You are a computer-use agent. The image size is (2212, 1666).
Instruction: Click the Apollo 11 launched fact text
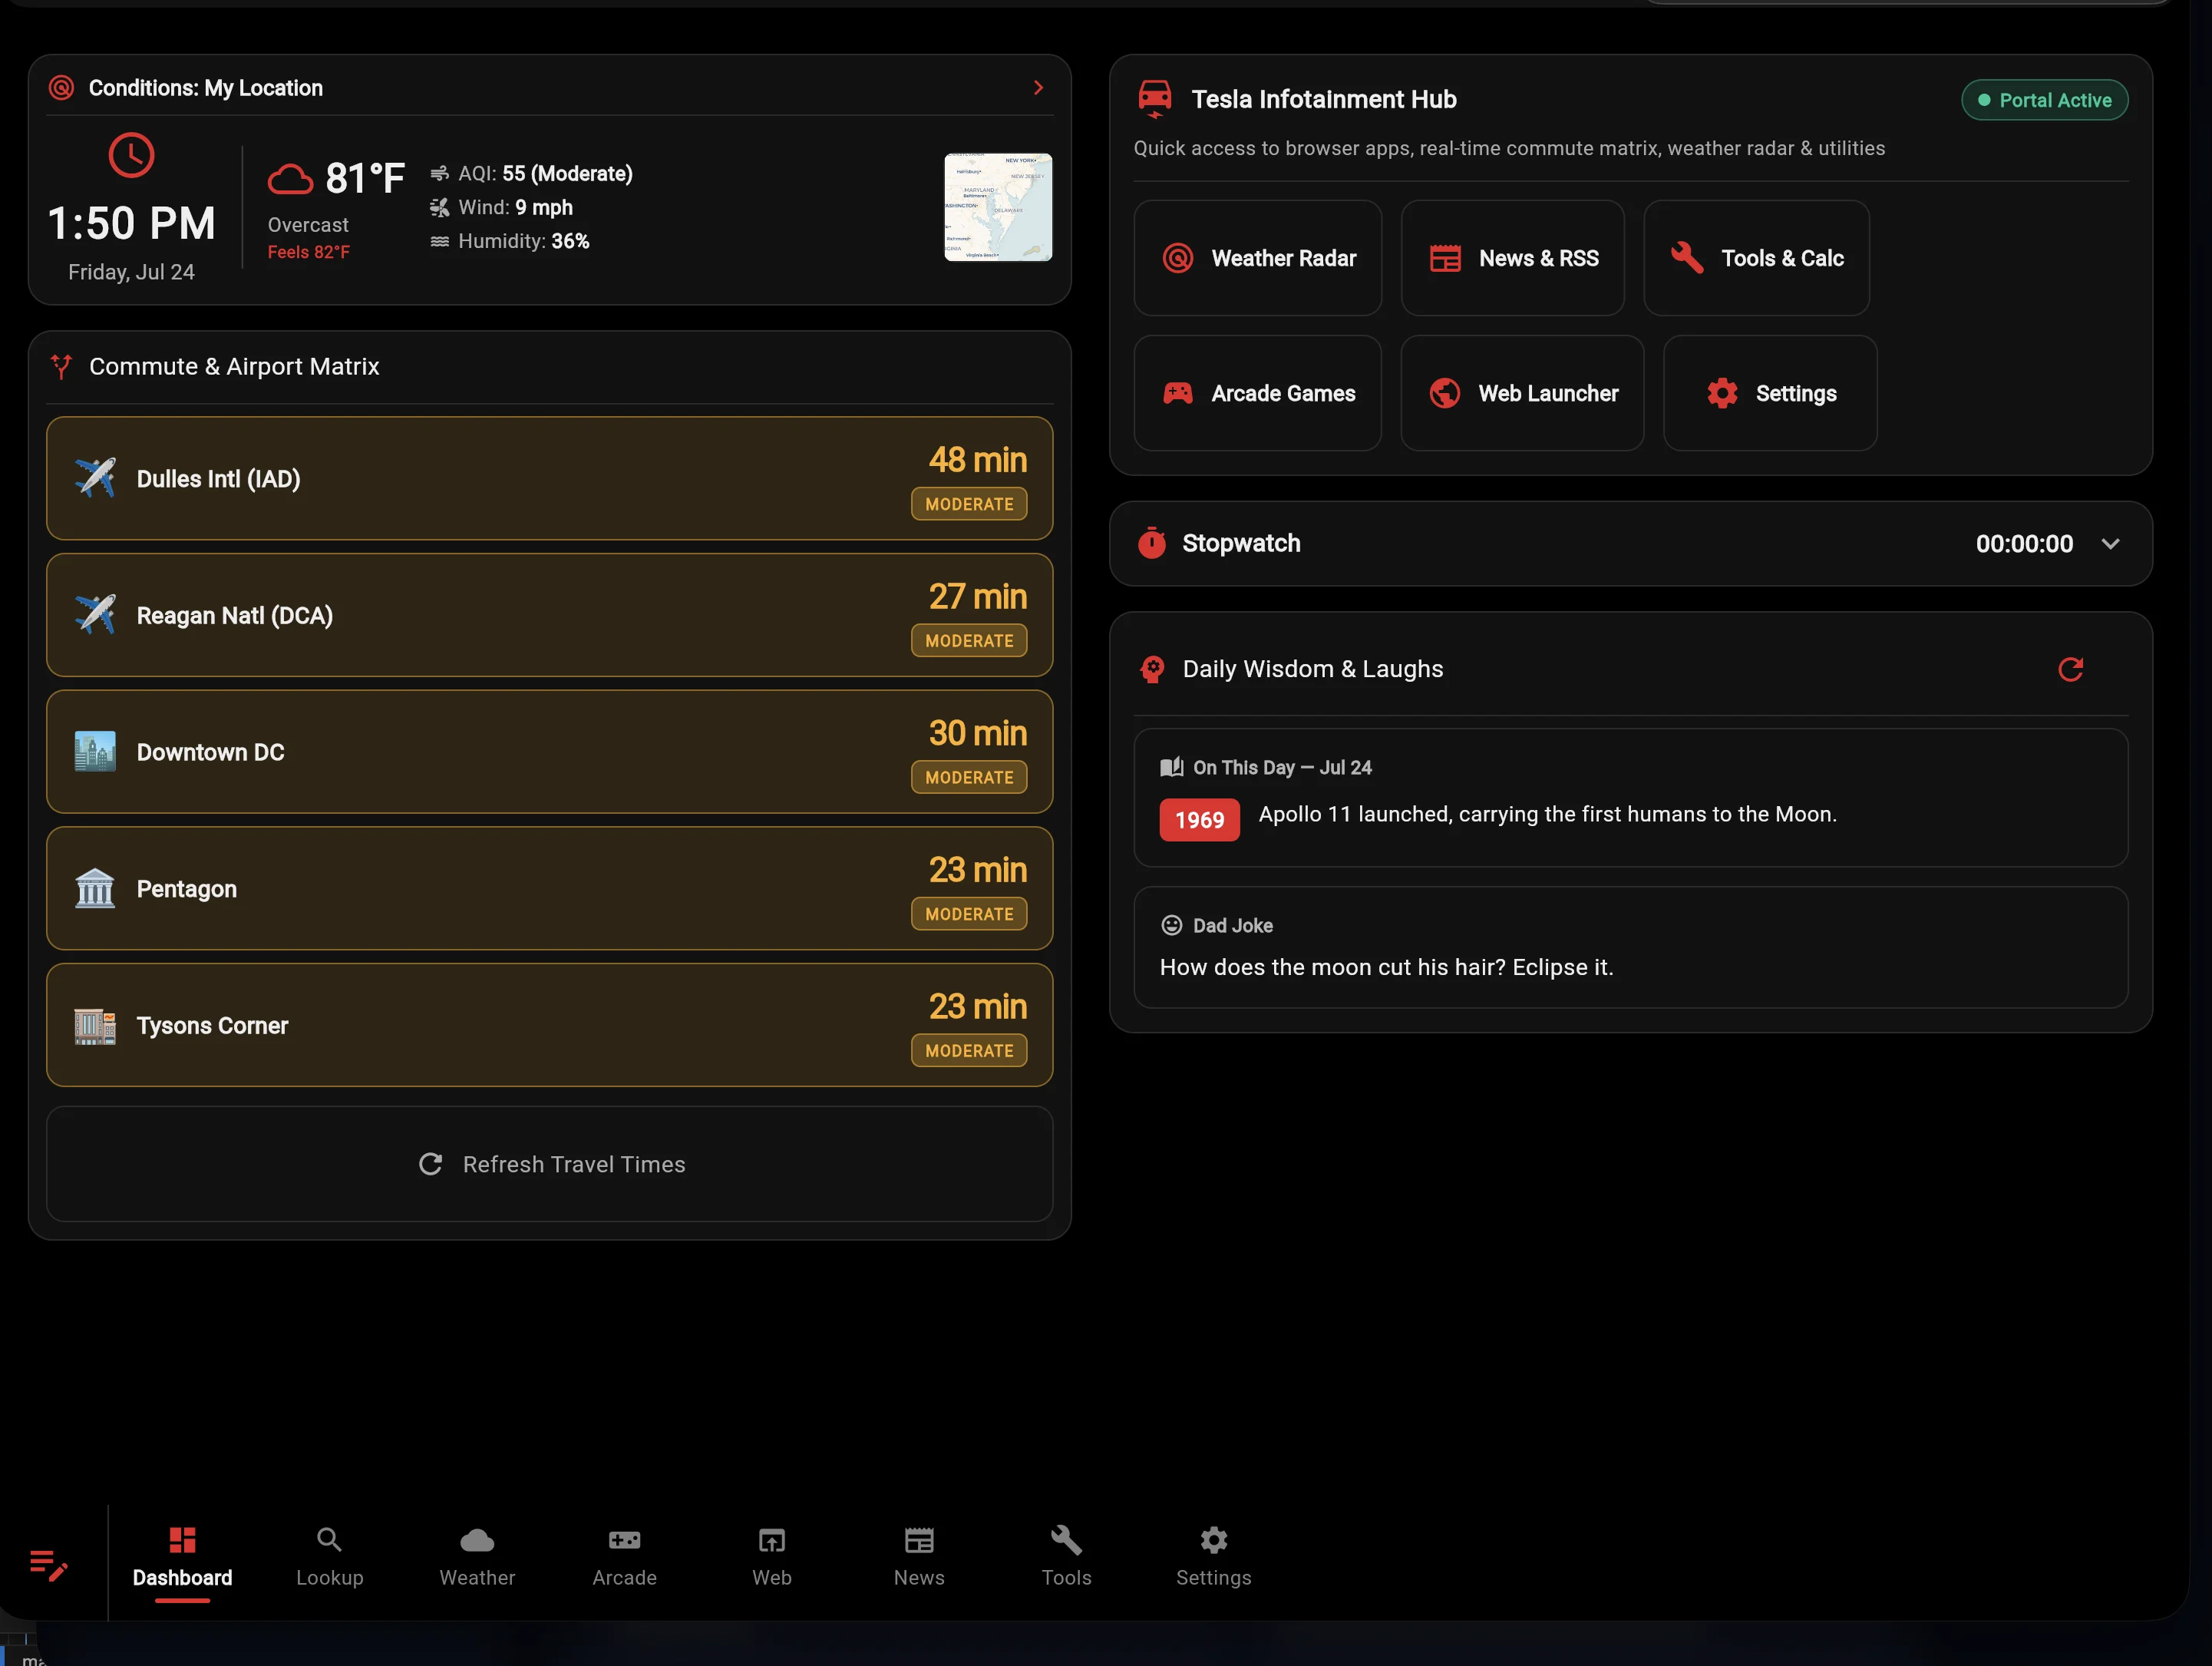1547,814
